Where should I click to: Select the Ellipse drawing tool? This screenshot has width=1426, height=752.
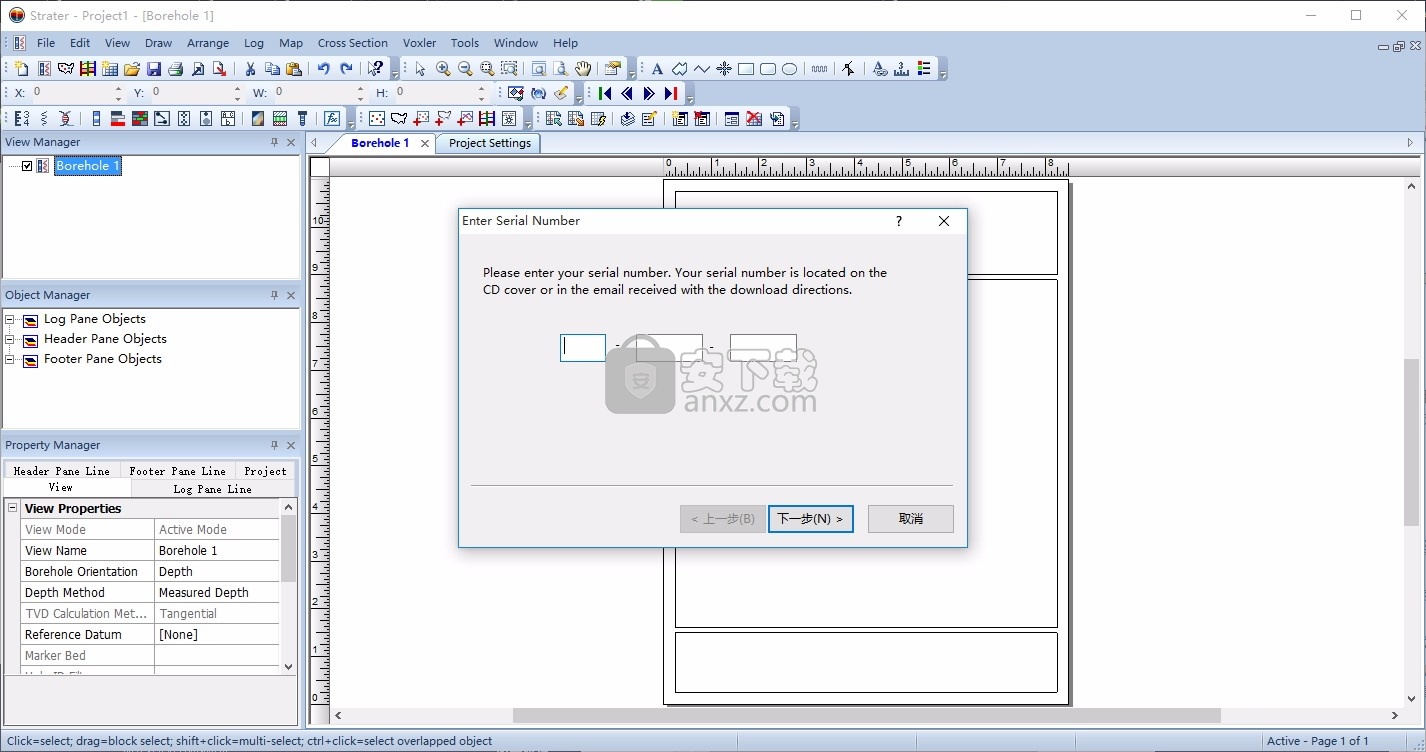point(790,69)
